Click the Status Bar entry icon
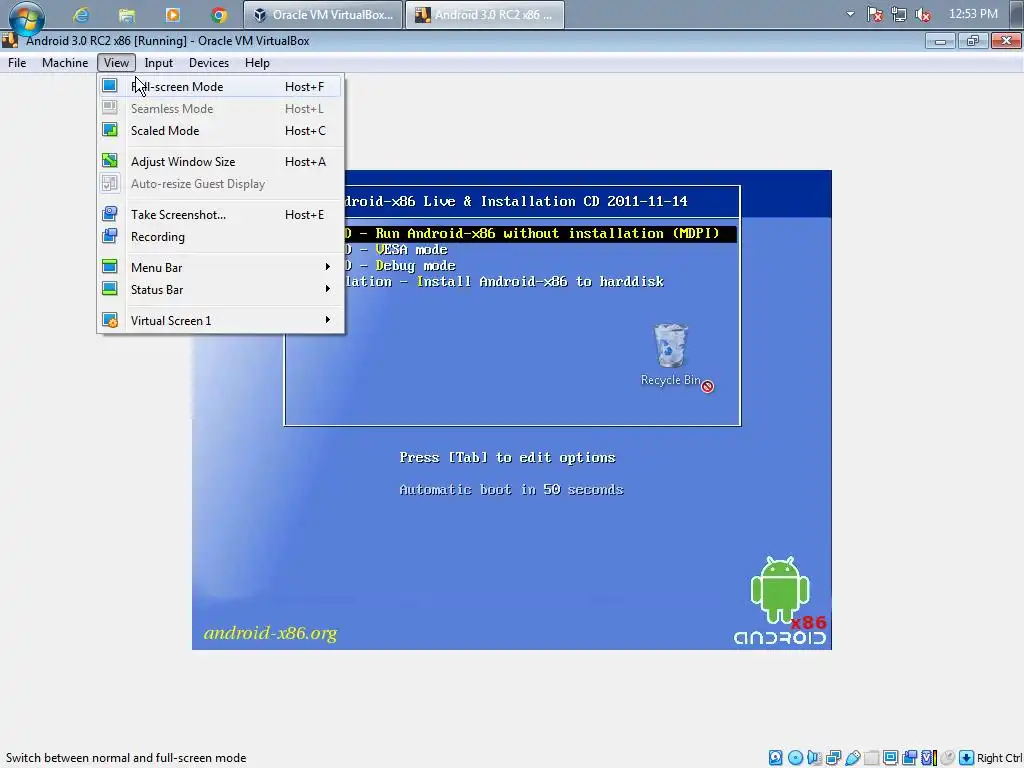This screenshot has height=768, width=1024. pos(110,289)
